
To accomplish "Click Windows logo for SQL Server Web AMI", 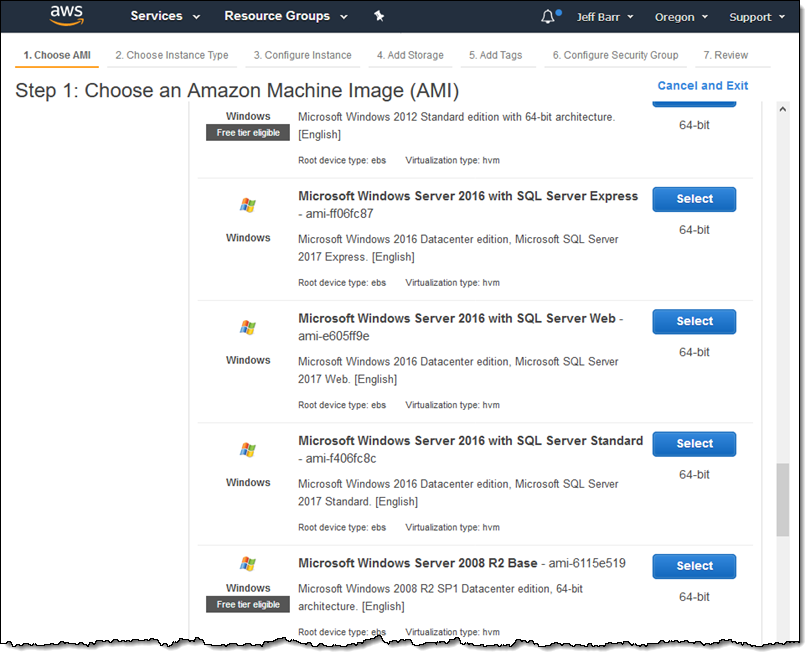I will [248, 327].
